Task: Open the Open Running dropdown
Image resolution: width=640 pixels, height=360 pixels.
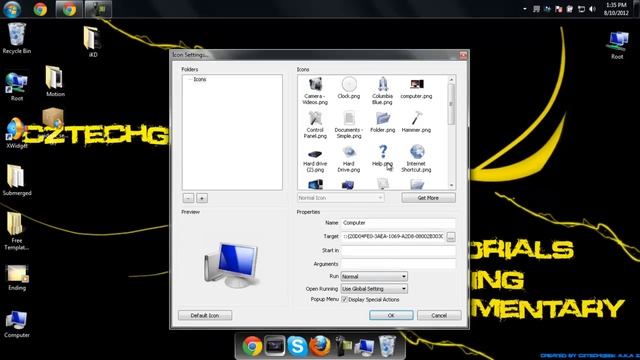Action: 374,289
